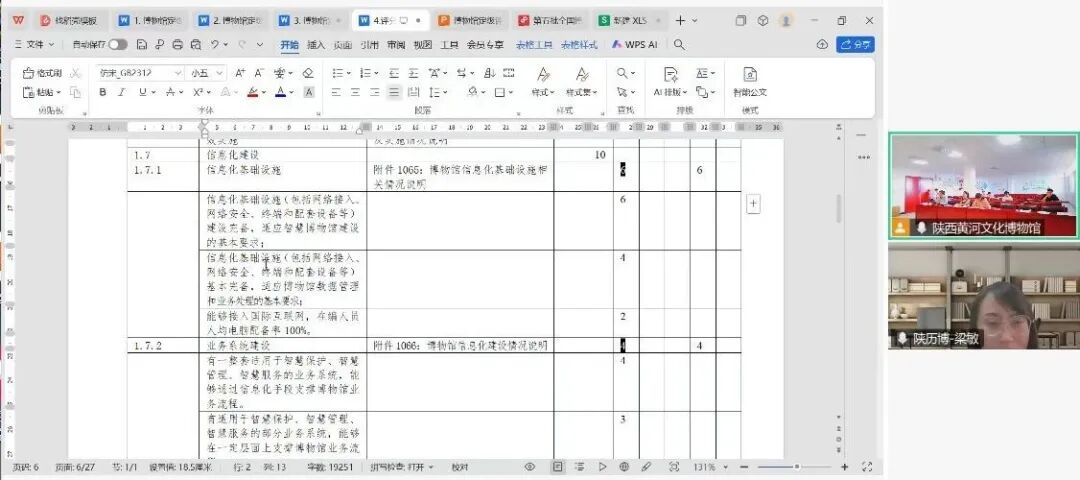Open the Table Tools ribbon tab
Screen dimensions: 1080x480
point(534,45)
